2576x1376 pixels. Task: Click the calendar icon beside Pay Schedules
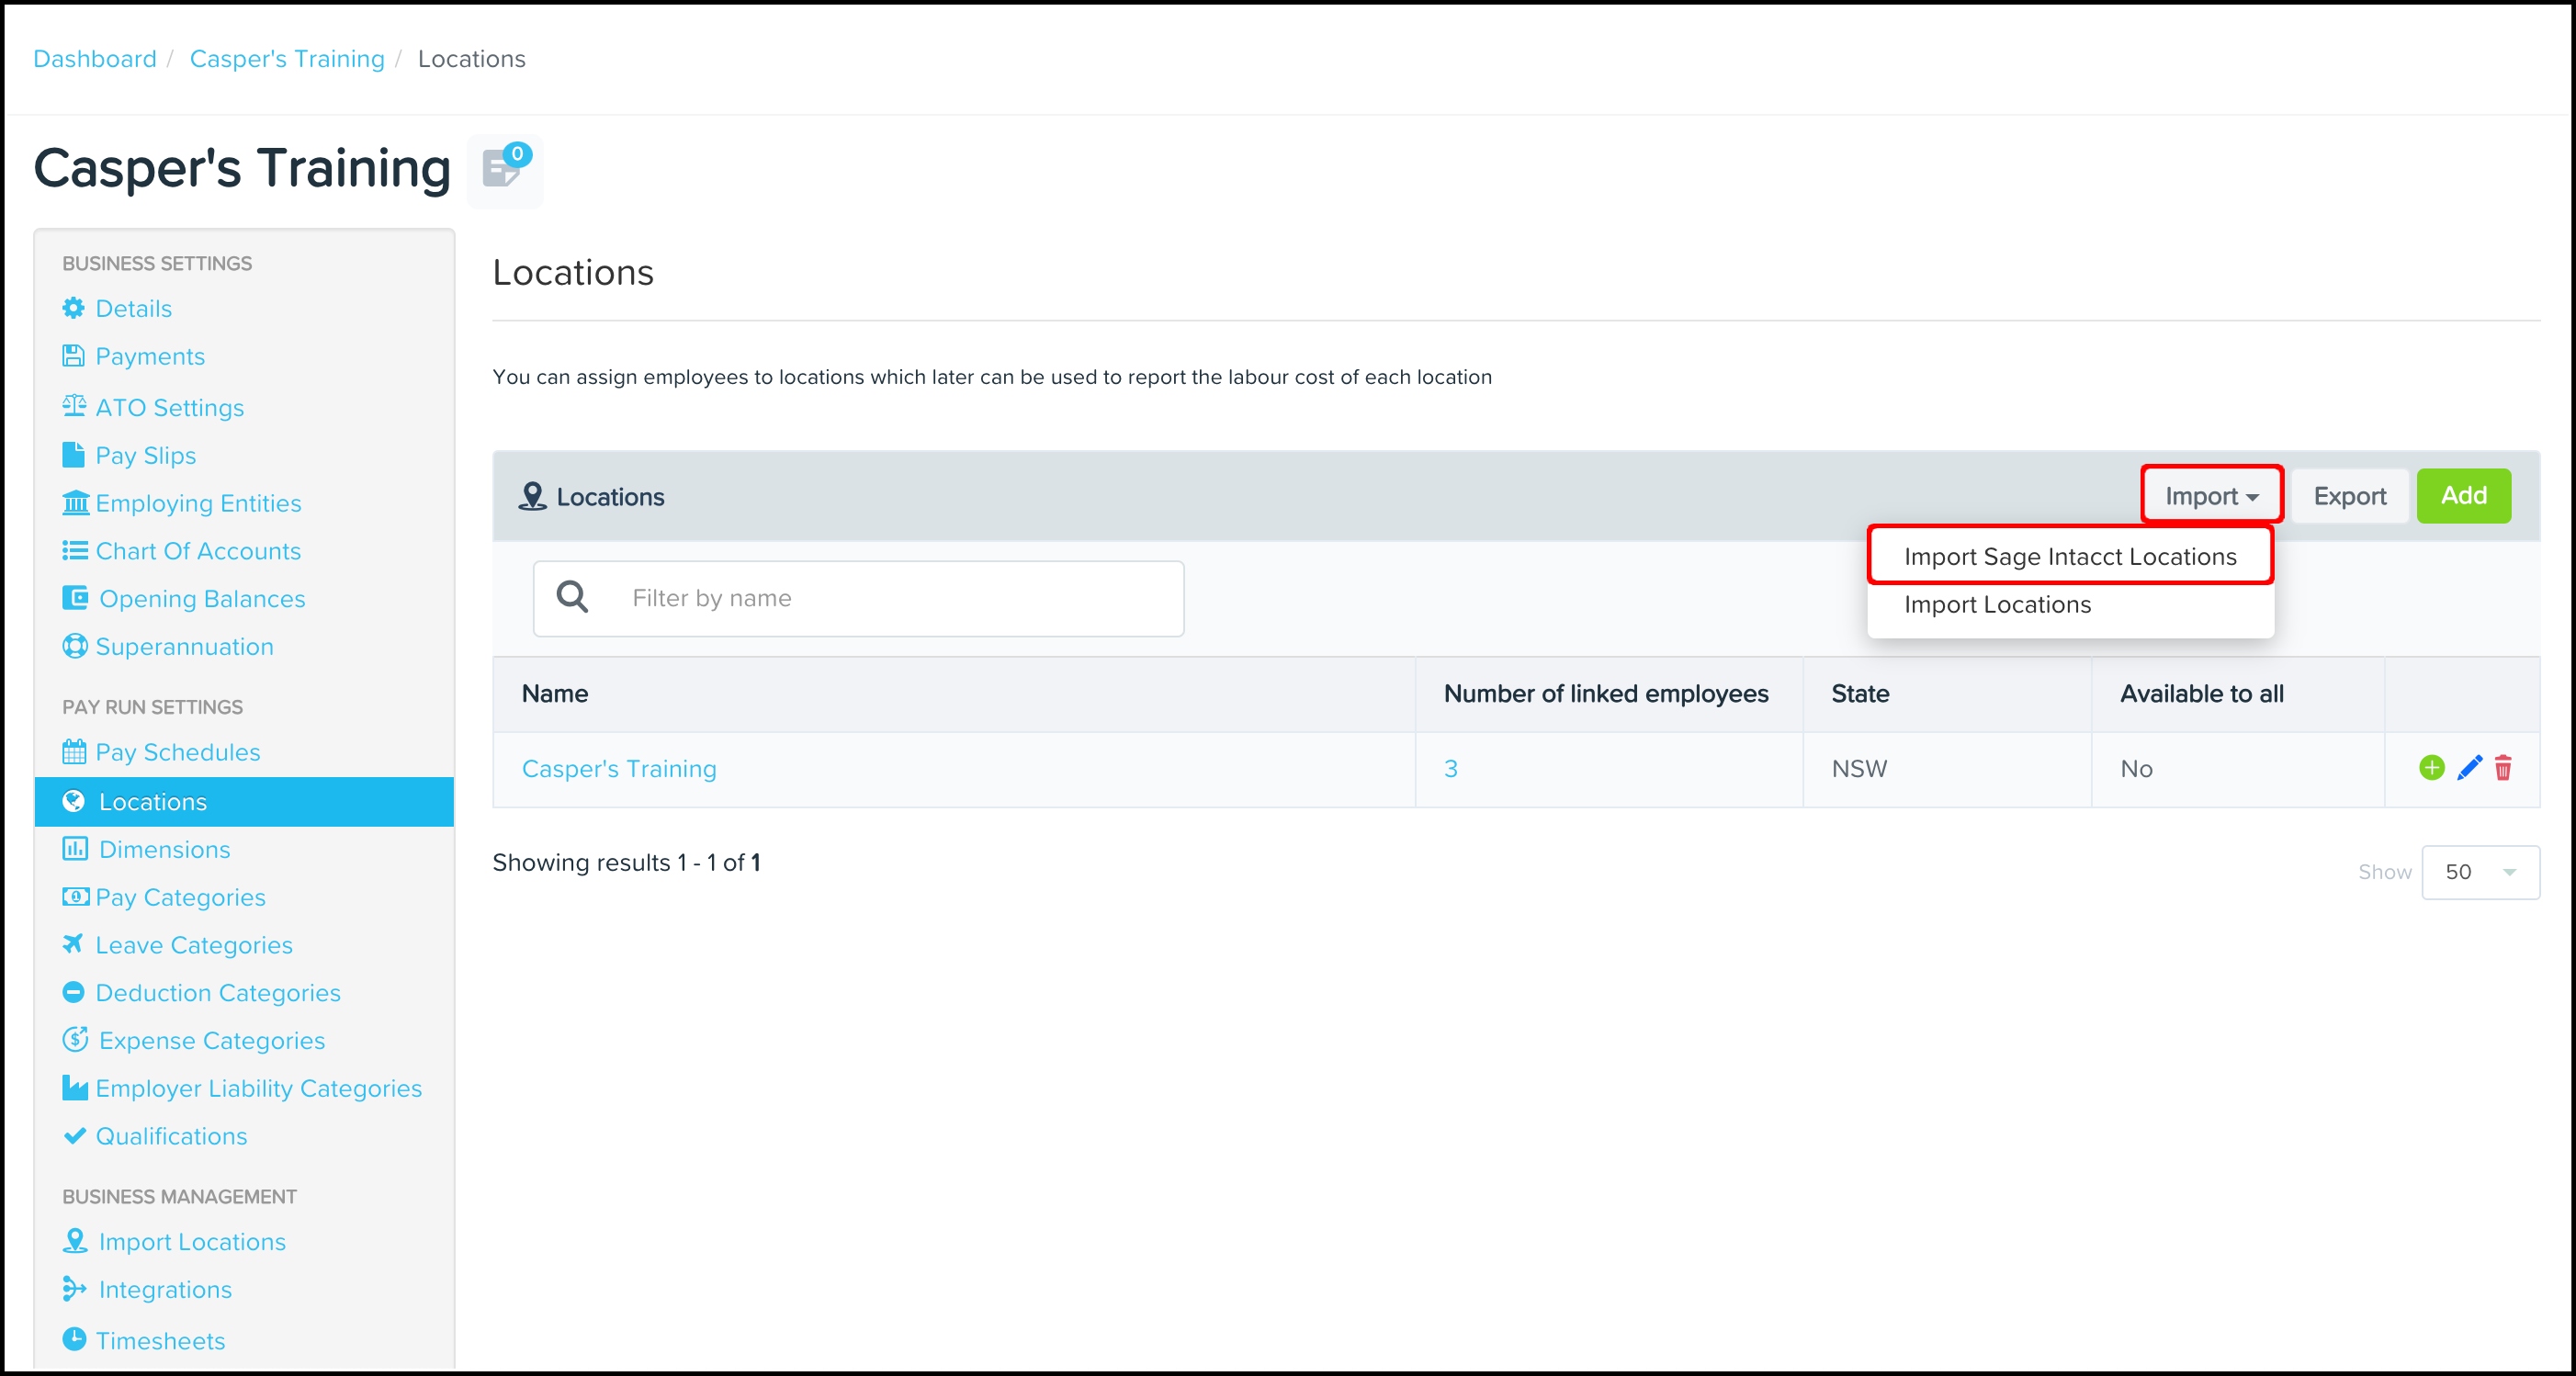pyautogui.click(x=74, y=752)
